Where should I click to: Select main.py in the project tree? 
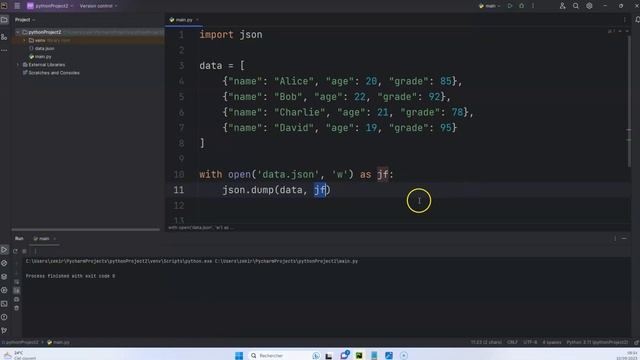(x=43, y=57)
